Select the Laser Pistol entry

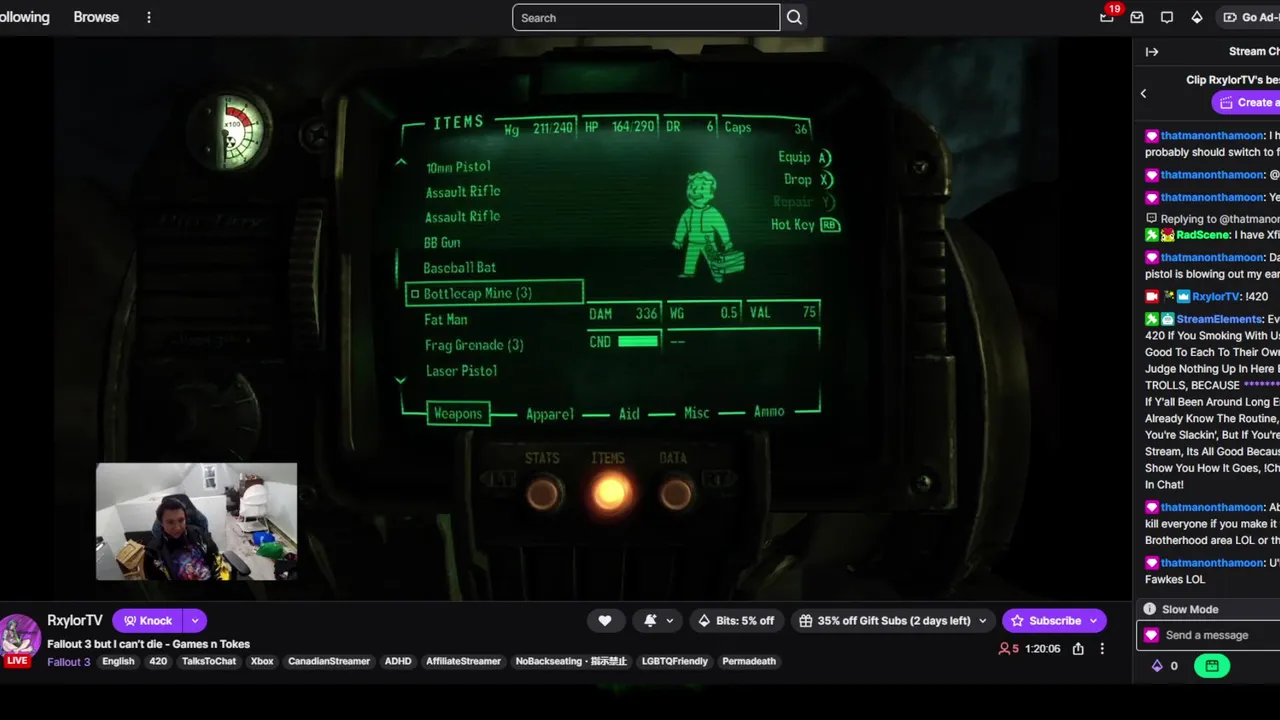(461, 371)
